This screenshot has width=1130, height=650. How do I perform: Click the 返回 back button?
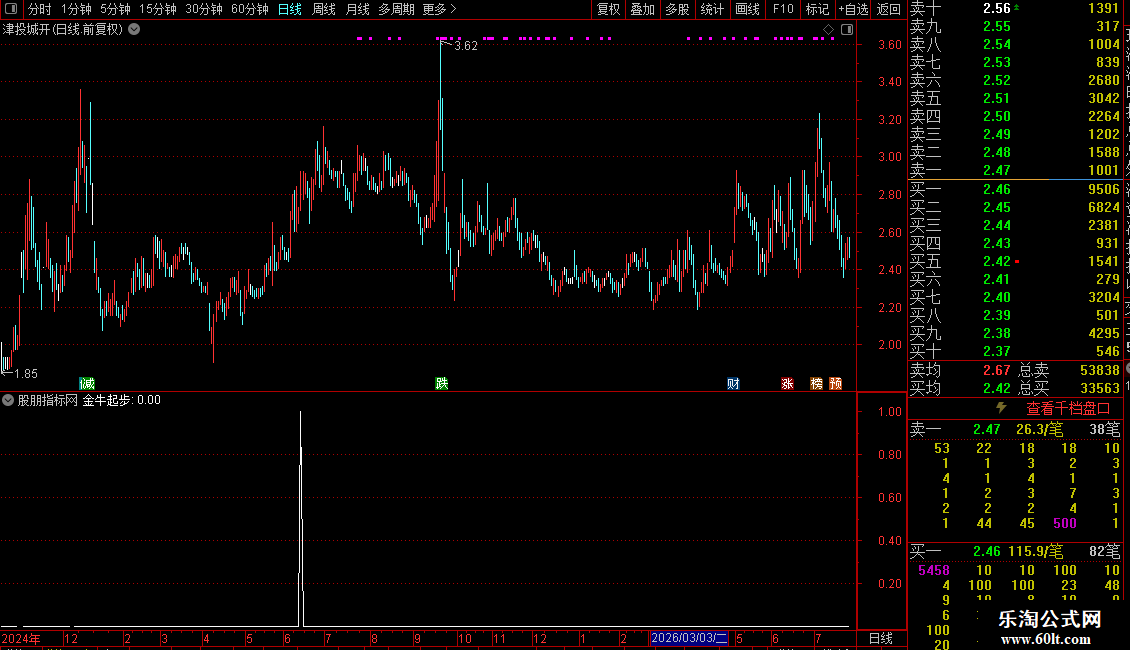coord(889,9)
